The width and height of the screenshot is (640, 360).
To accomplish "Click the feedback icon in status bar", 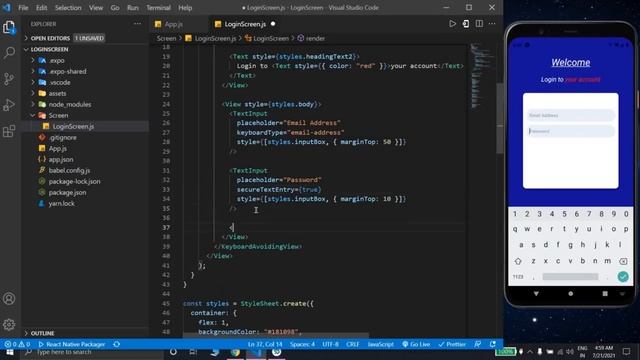I will (478, 344).
